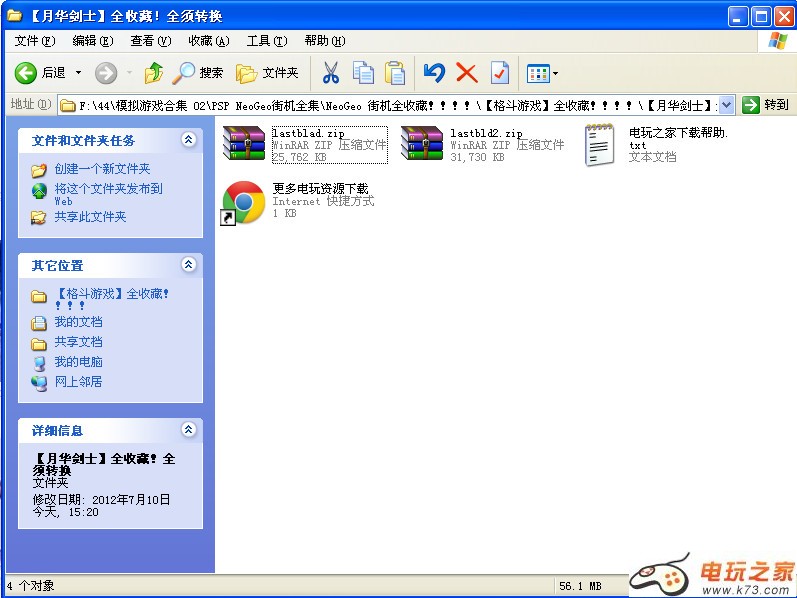The width and height of the screenshot is (797, 598).
Task: Click the title bar folder icon
Action: [14, 16]
